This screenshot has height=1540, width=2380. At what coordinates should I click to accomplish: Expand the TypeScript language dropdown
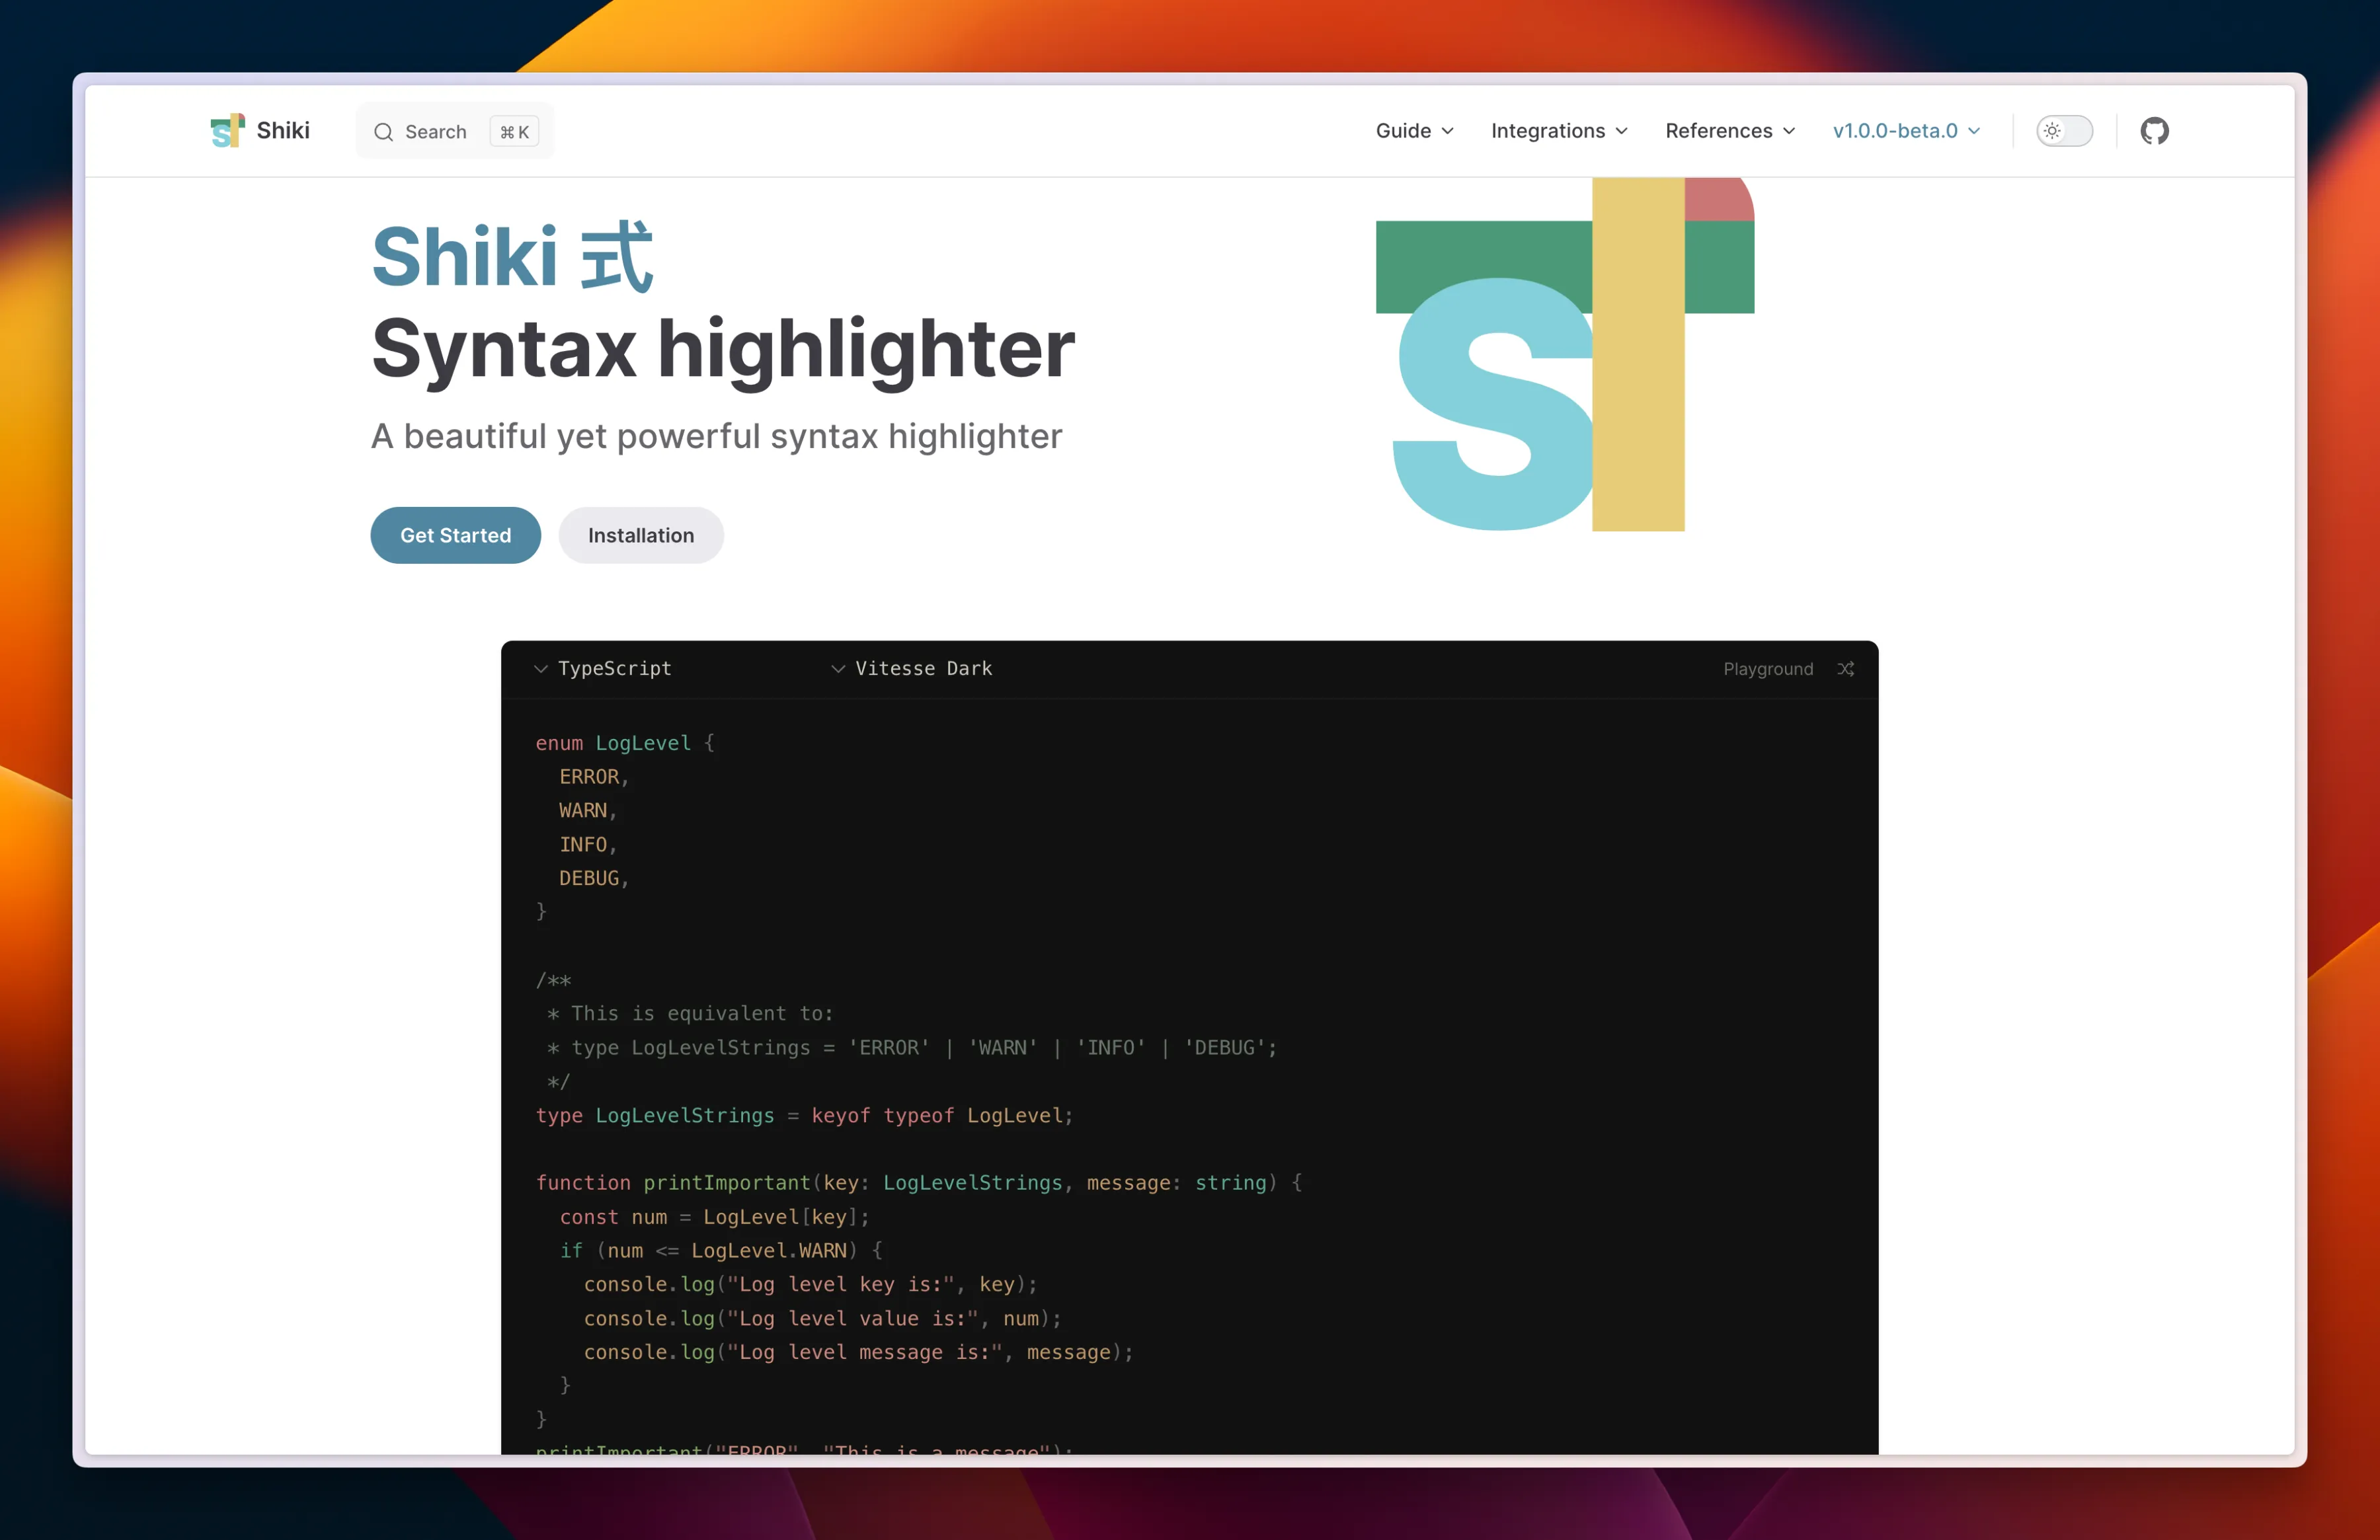pos(614,669)
